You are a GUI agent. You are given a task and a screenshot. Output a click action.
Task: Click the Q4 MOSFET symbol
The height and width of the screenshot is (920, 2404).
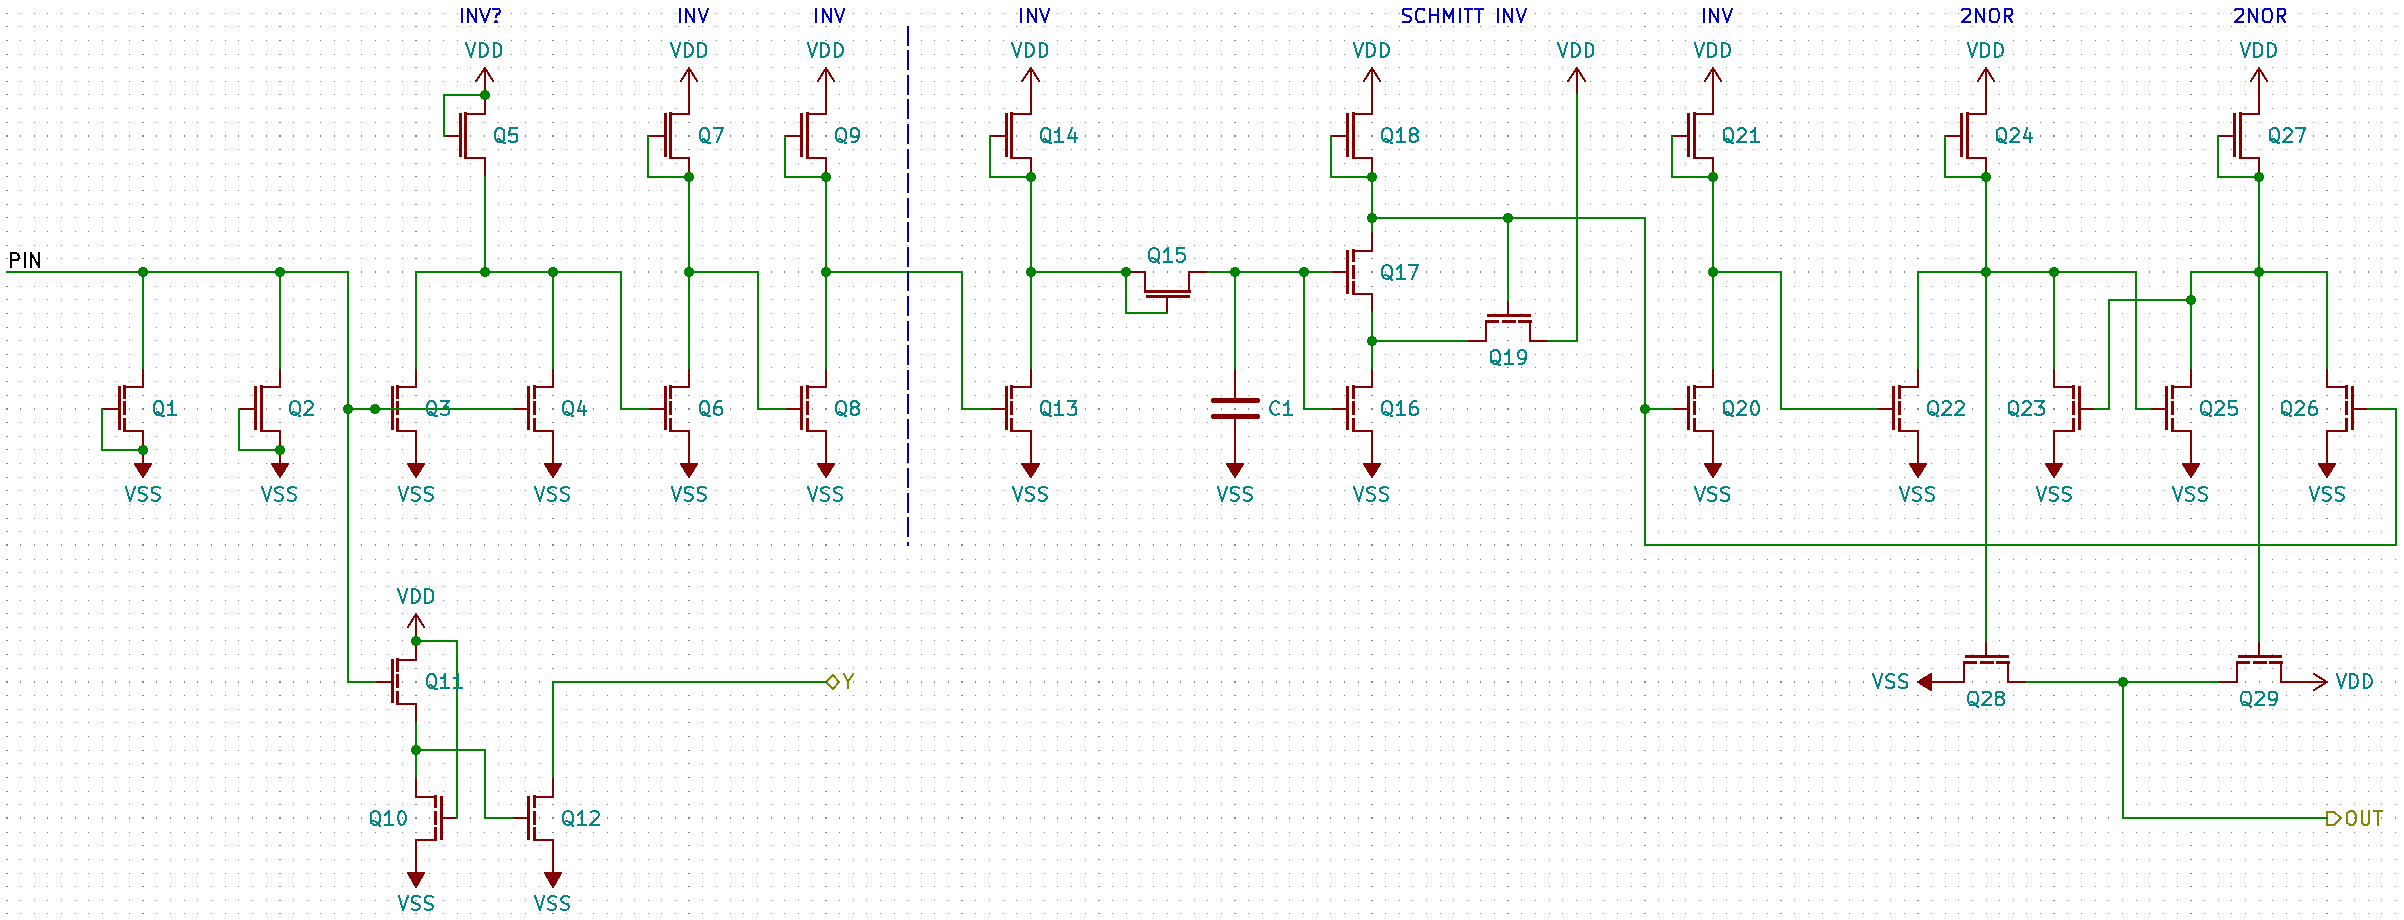pos(541,409)
